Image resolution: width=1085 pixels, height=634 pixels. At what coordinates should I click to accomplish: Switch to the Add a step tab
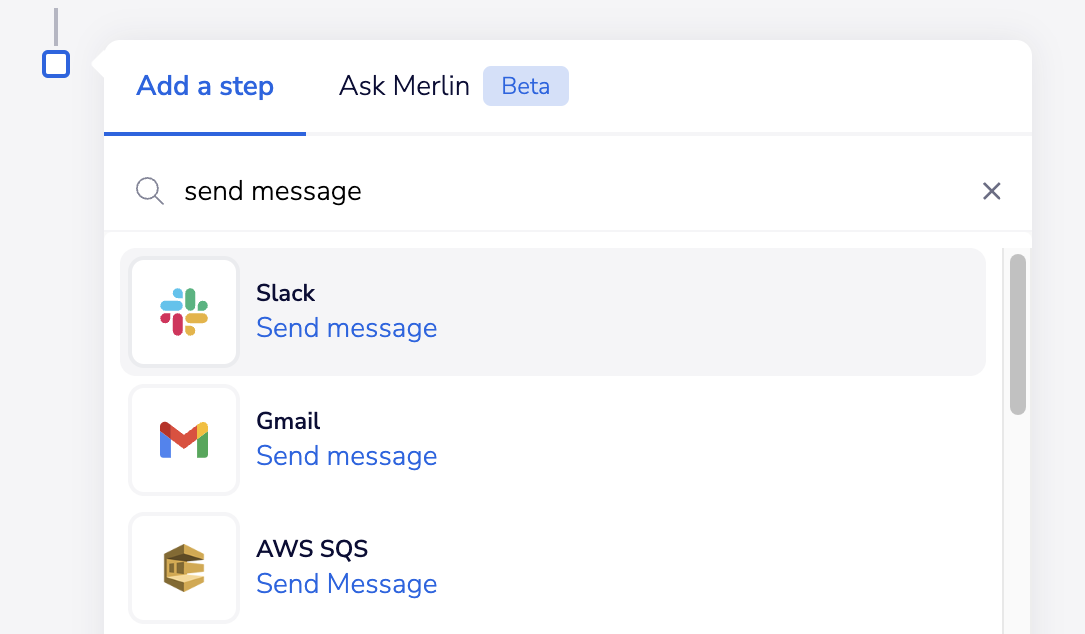[205, 86]
